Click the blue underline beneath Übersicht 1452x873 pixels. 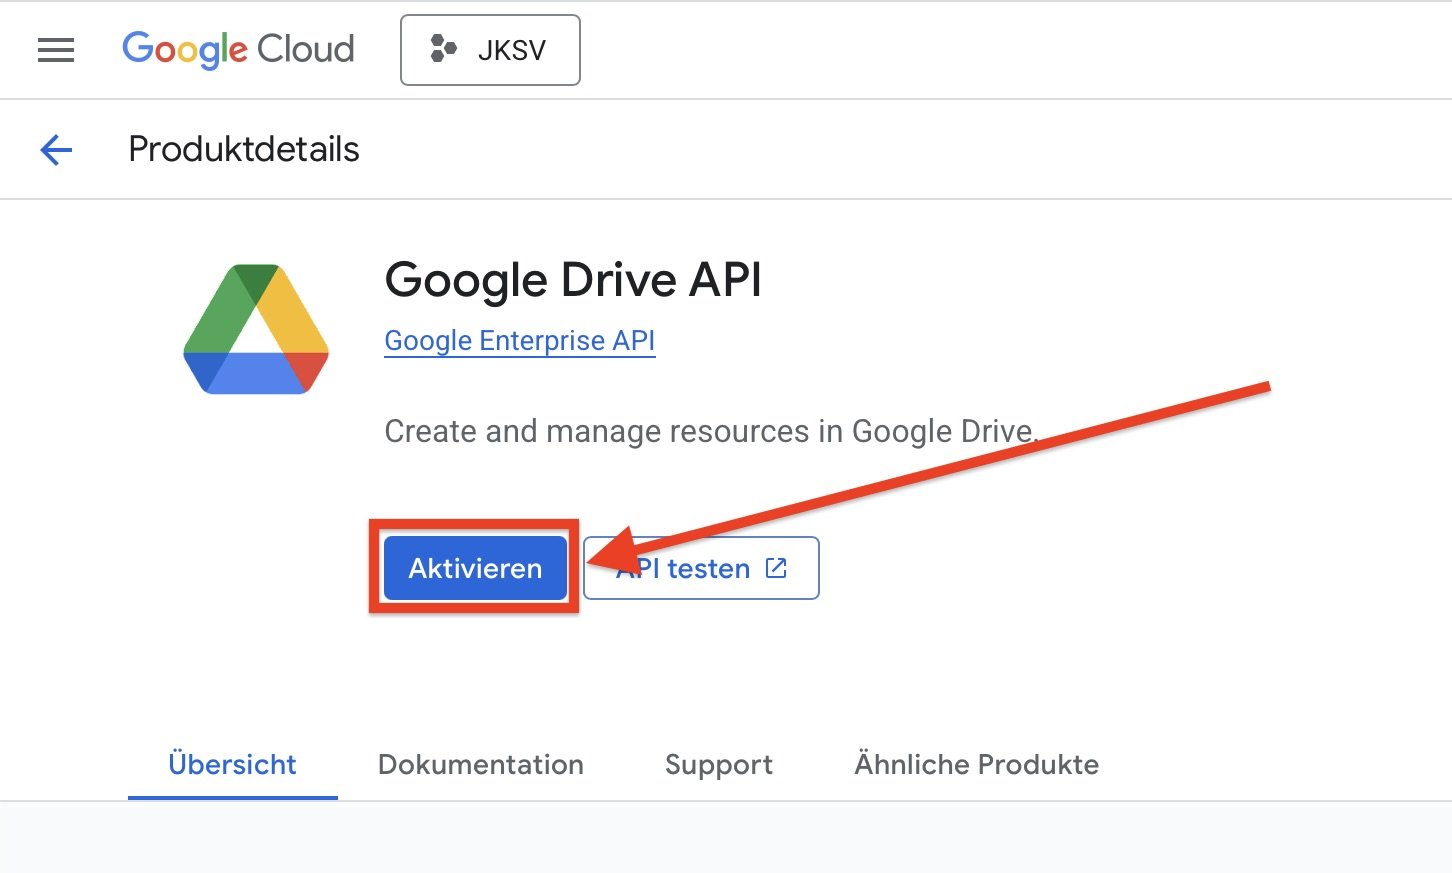232,797
